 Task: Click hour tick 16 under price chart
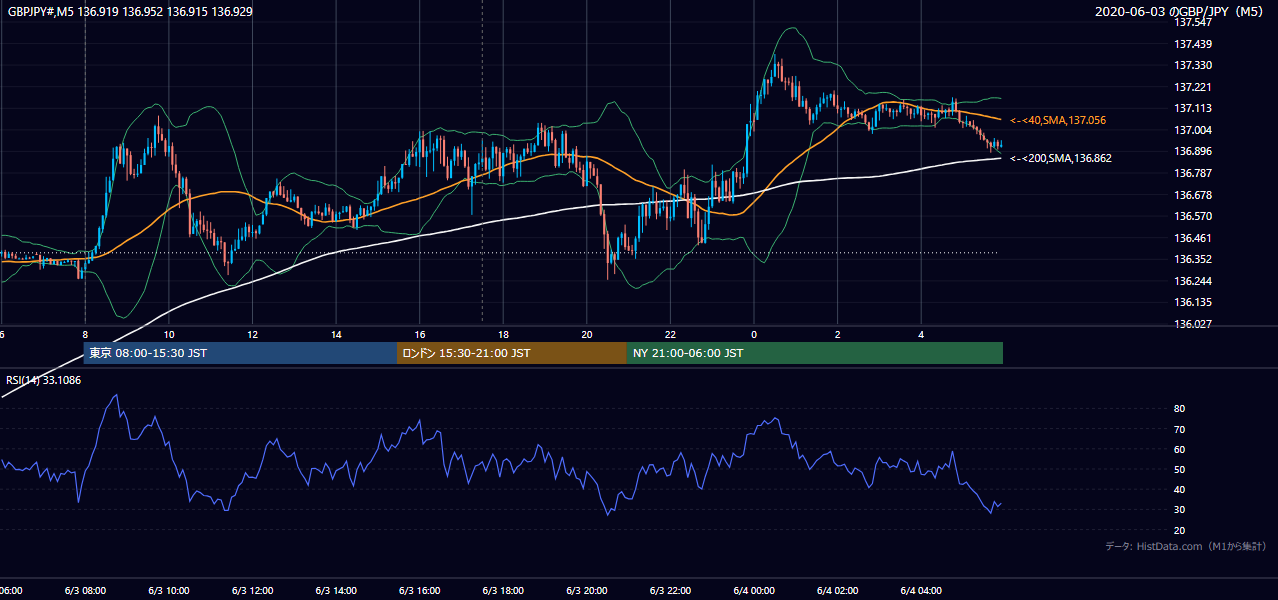[x=420, y=335]
